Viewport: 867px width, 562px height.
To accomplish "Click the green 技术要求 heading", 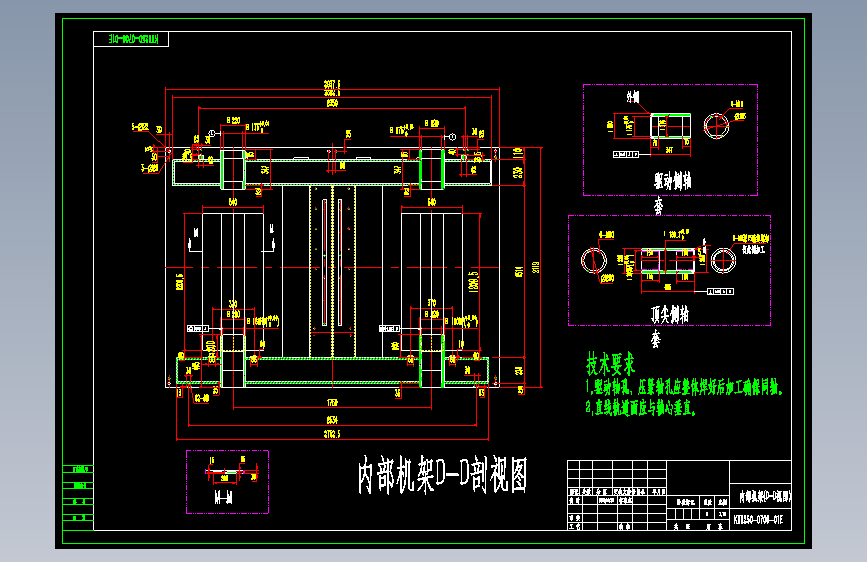I will pos(611,364).
